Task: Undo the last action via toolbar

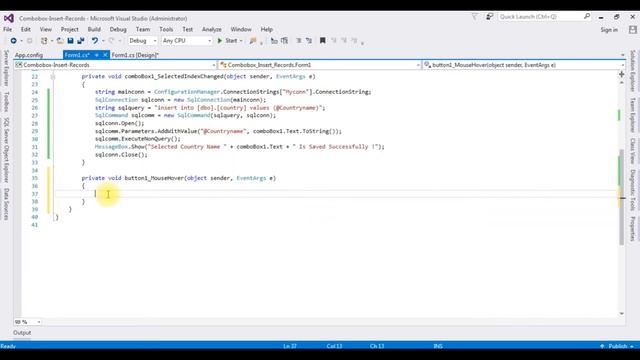Action: (x=95, y=40)
